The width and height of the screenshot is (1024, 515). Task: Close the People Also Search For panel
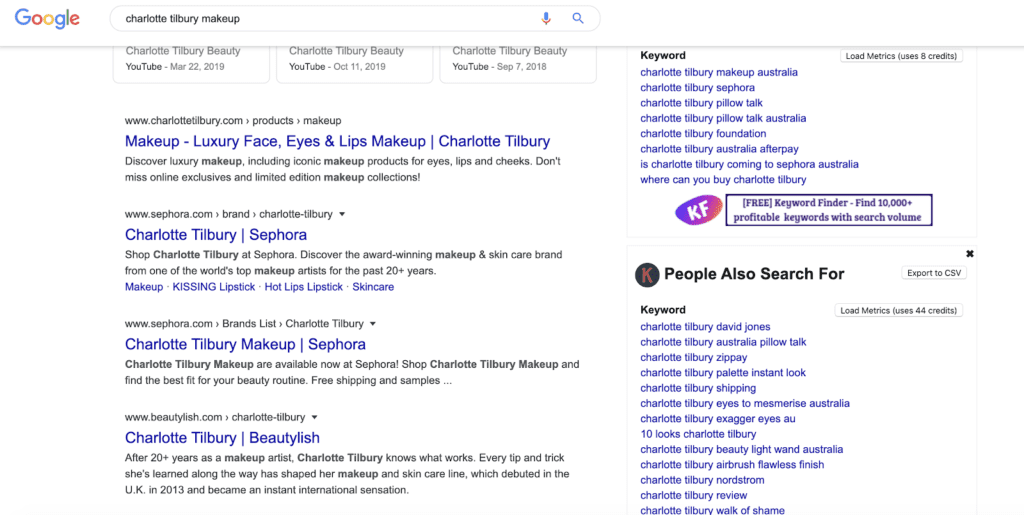click(970, 254)
